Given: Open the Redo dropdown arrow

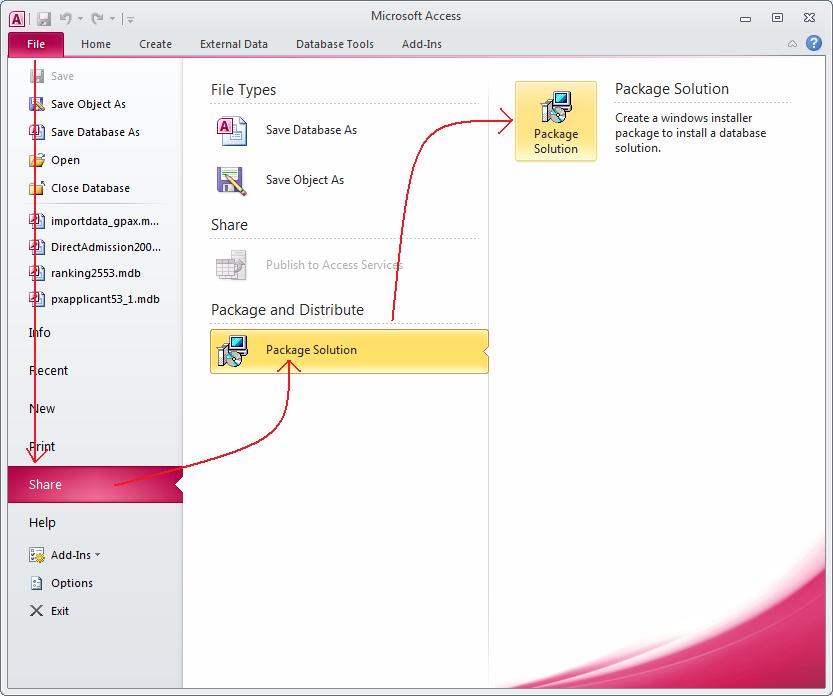Looking at the screenshot, I should click(112, 19).
